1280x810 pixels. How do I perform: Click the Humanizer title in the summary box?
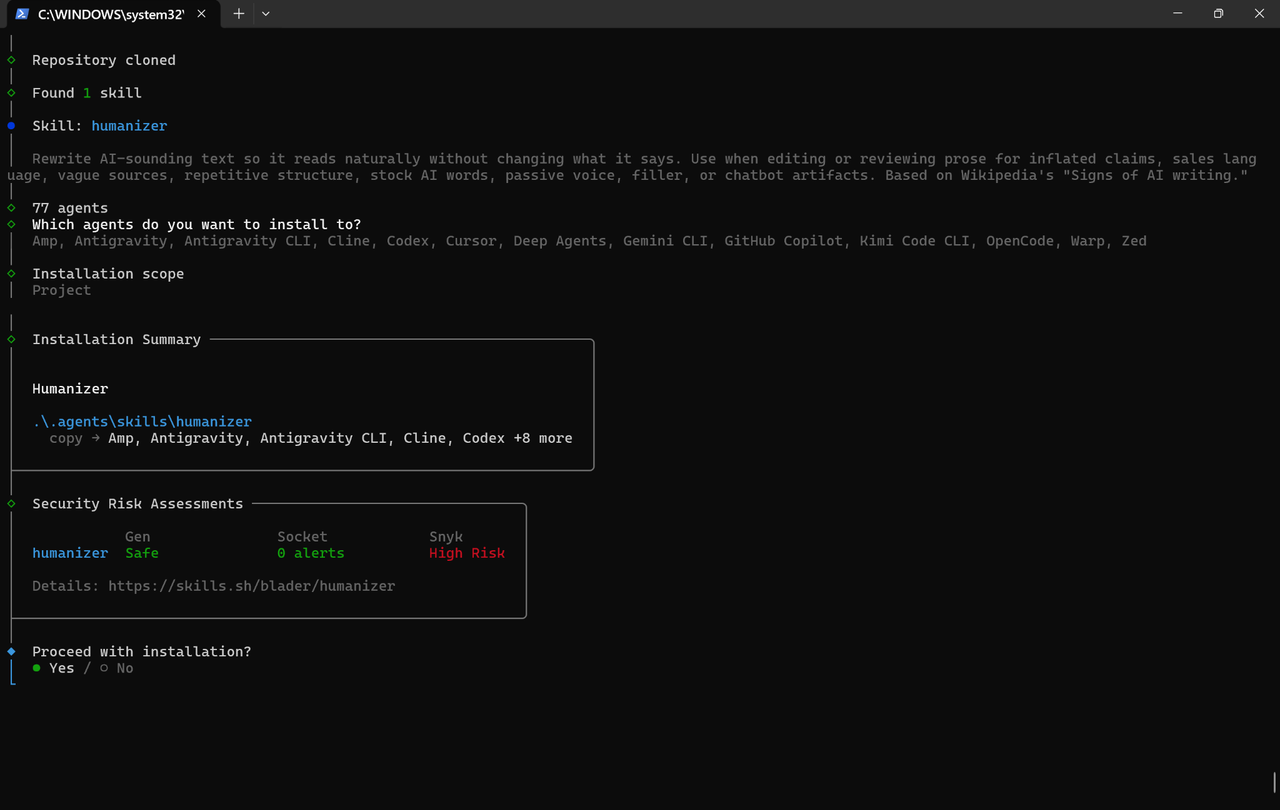(x=70, y=389)
